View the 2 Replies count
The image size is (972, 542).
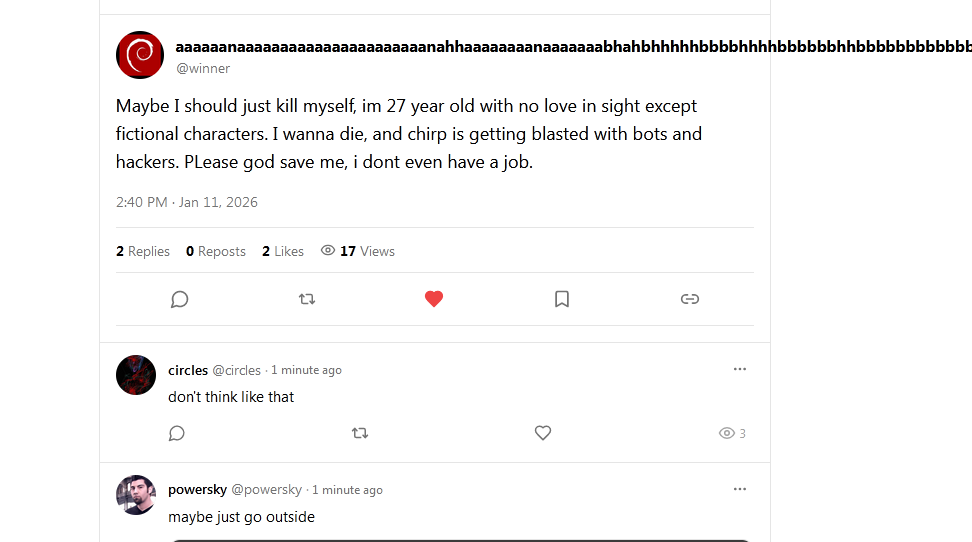click(x=143, y=251)
